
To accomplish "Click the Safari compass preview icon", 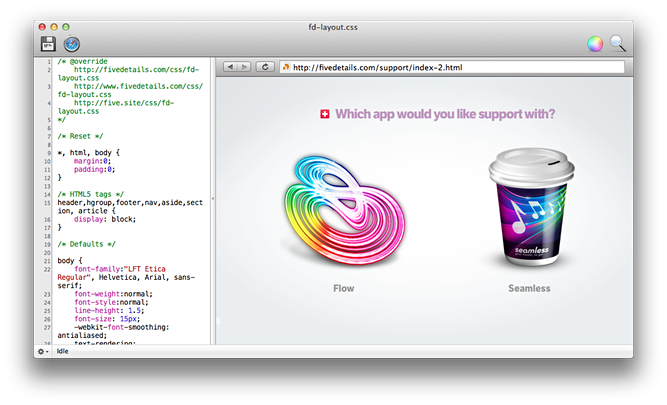I will tap(71, 44).
